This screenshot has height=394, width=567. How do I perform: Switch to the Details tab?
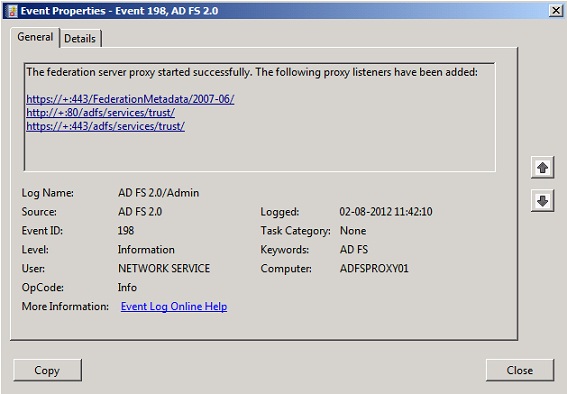point(80,38)
